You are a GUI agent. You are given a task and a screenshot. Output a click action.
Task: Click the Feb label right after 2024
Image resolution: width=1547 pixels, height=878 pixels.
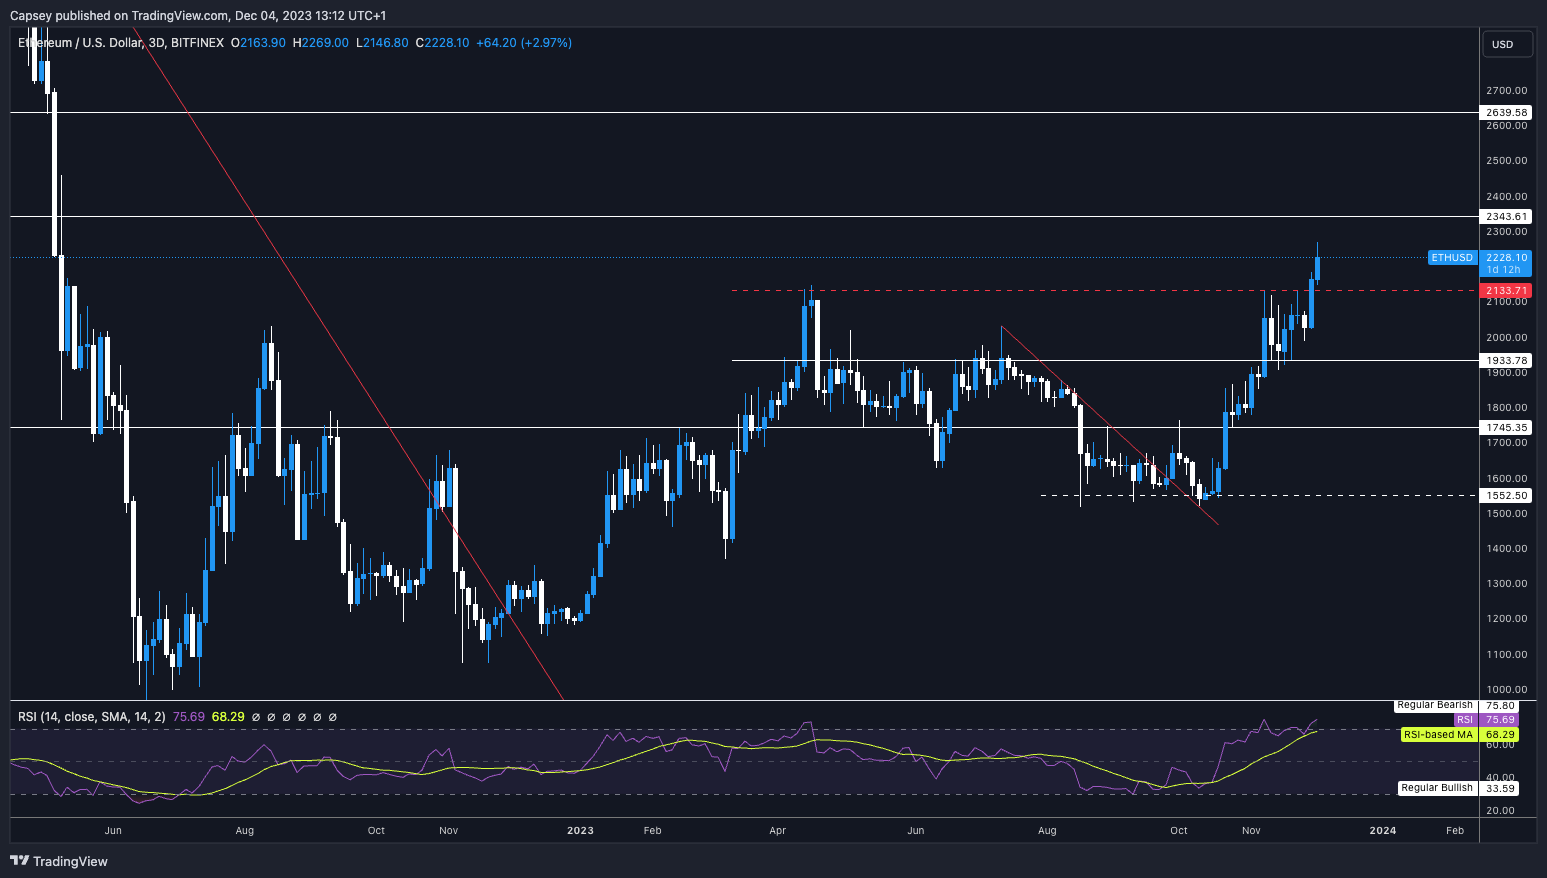tap(1455, 830)
